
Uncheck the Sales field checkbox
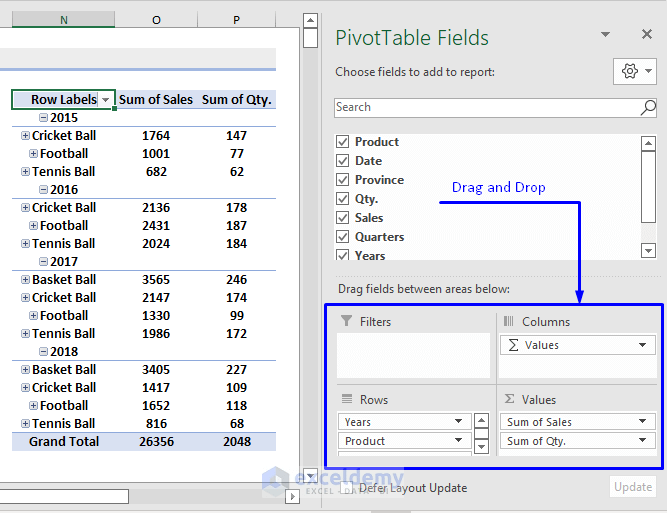(342, 218)
